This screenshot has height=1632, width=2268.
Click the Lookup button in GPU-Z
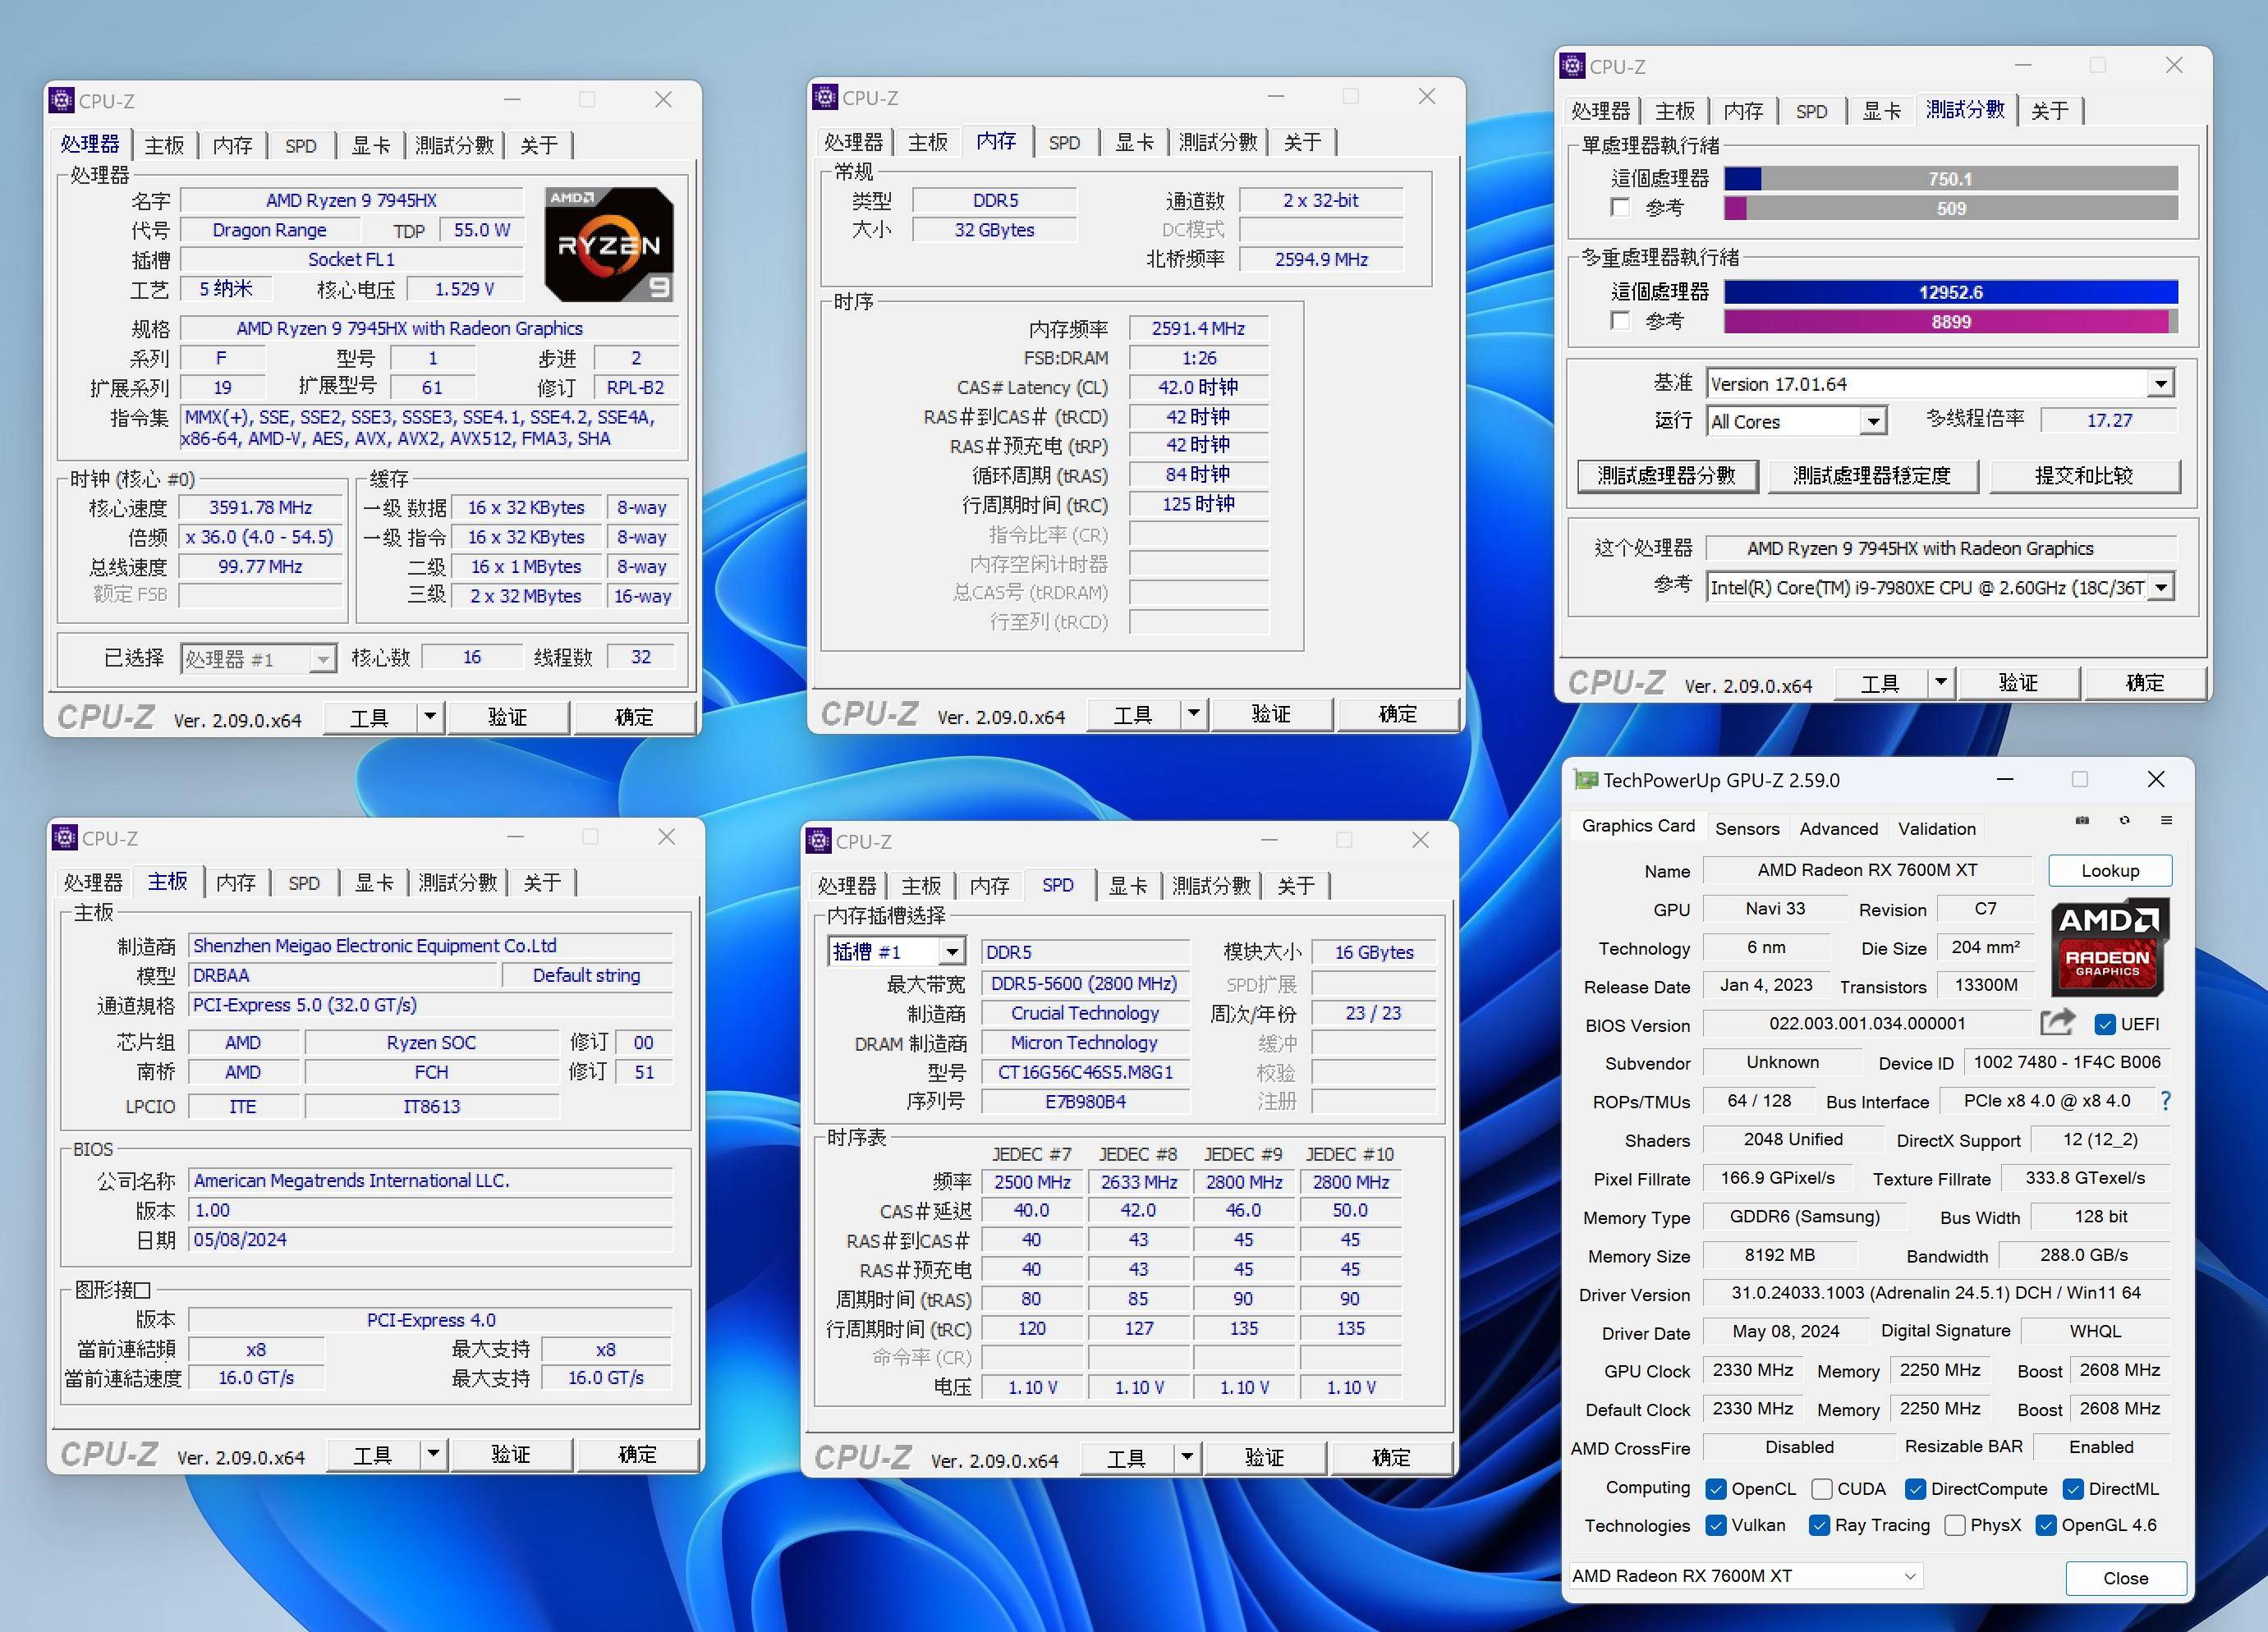pyautogui.click(x=2110, y=870)
